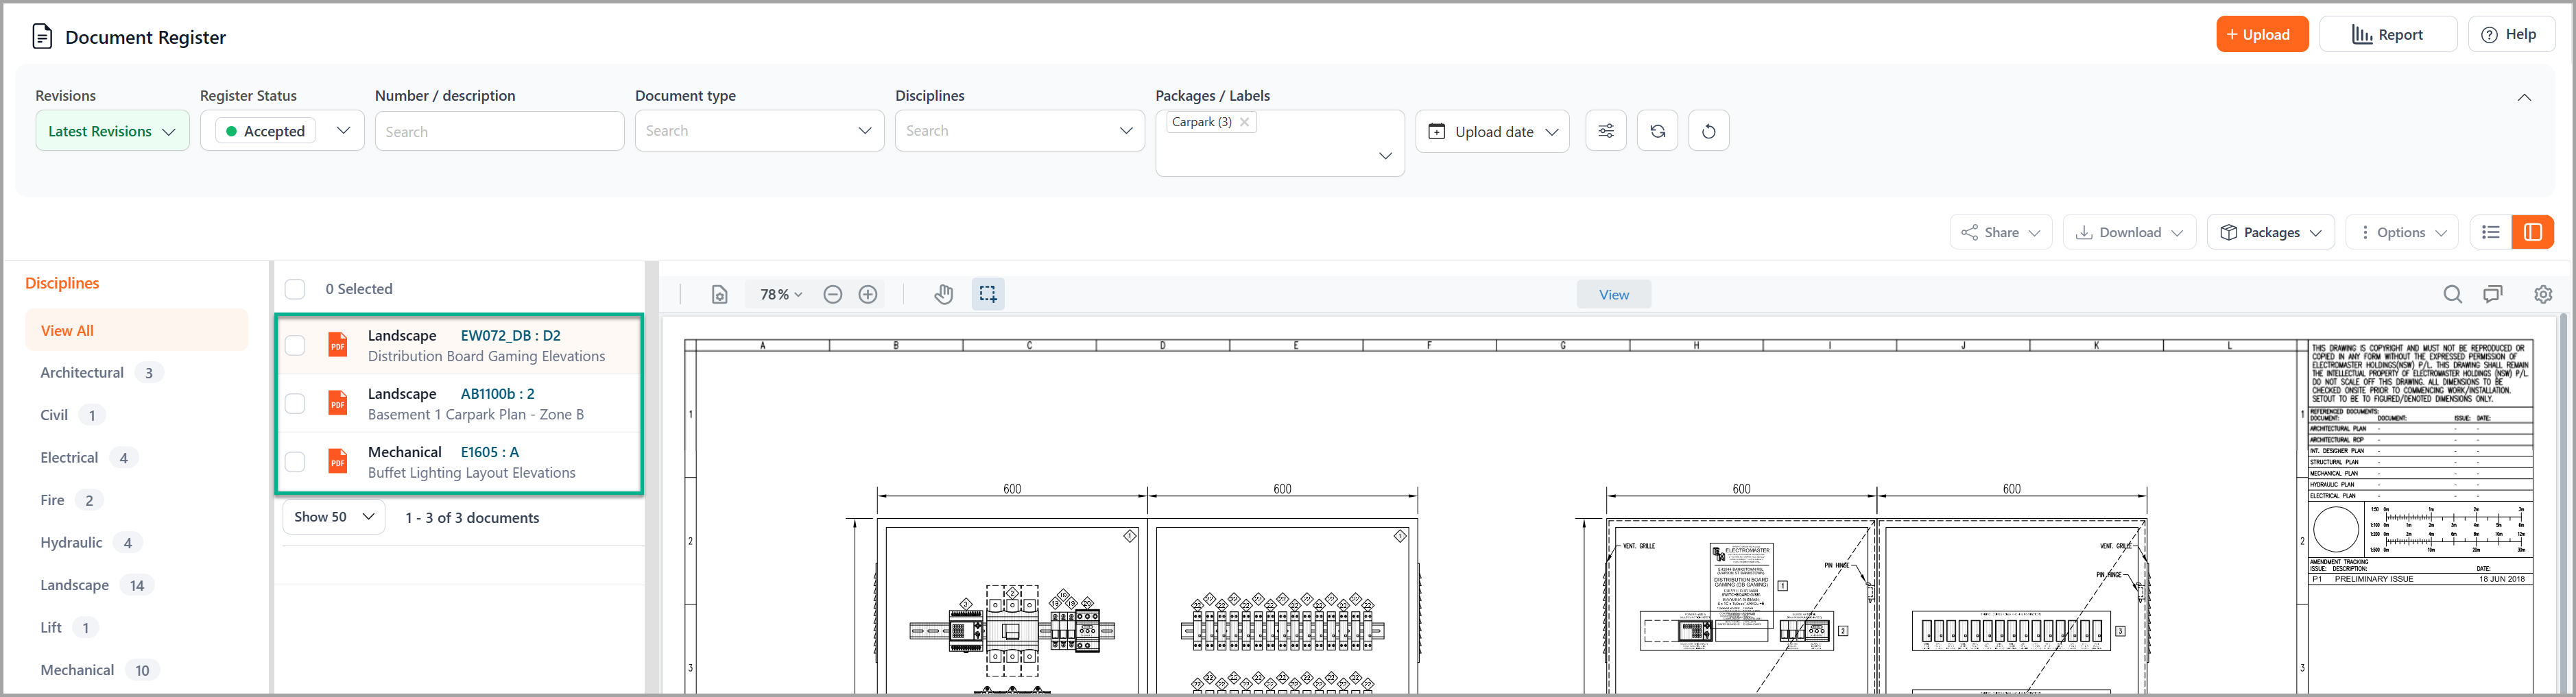This screenshot has height=697, width=2576.
Task: Refresh the register with the sync icon
Action: pos(1657,130)
